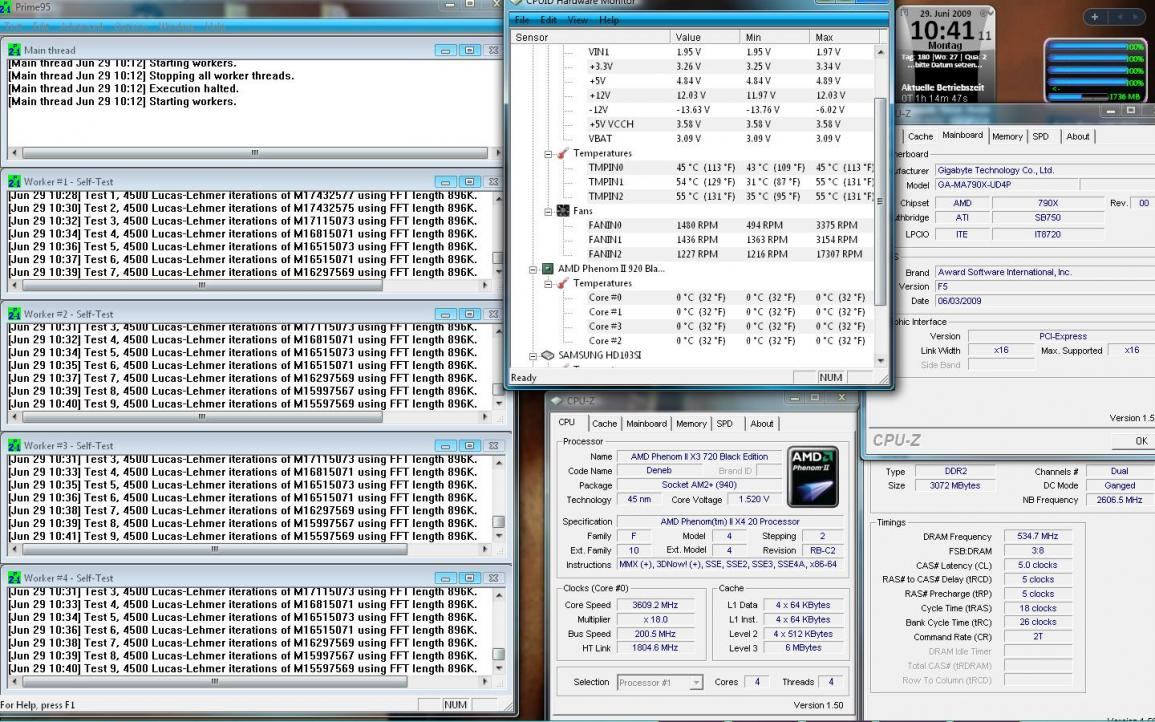Click the horizontal scrollbar in the Main thread window
This screenshot has width=1155, height=722.
point(255,153)
